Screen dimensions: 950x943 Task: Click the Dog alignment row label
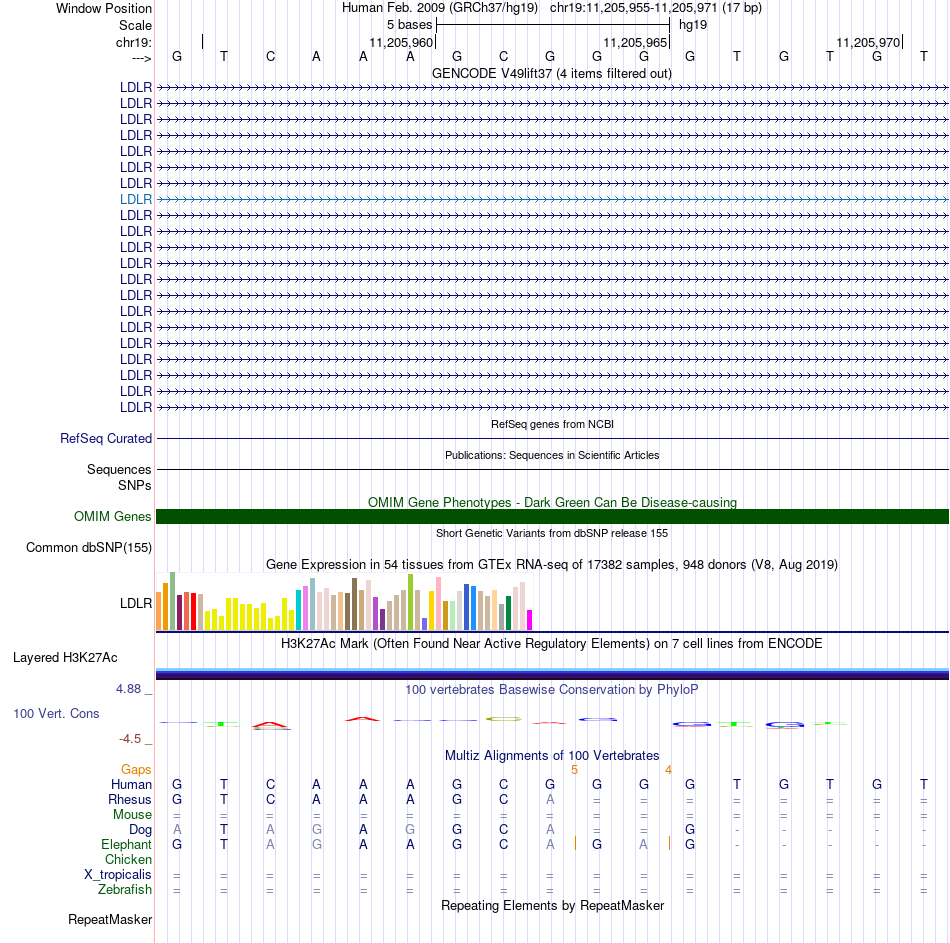pos(141,830)
